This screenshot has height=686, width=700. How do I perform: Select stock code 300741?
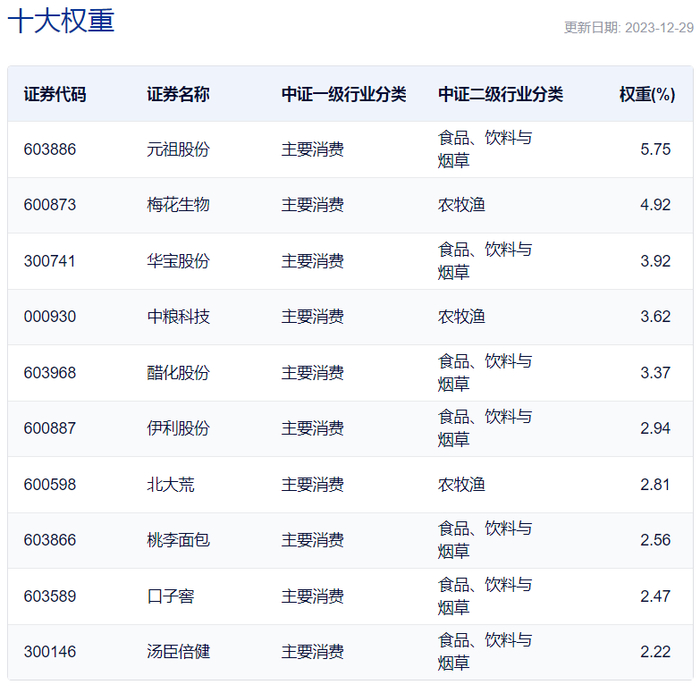pos(50,261)
